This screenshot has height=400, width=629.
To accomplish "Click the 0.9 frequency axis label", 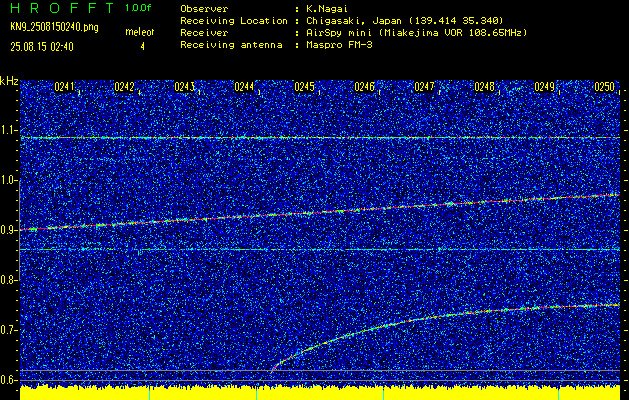I will click(9, 230).
